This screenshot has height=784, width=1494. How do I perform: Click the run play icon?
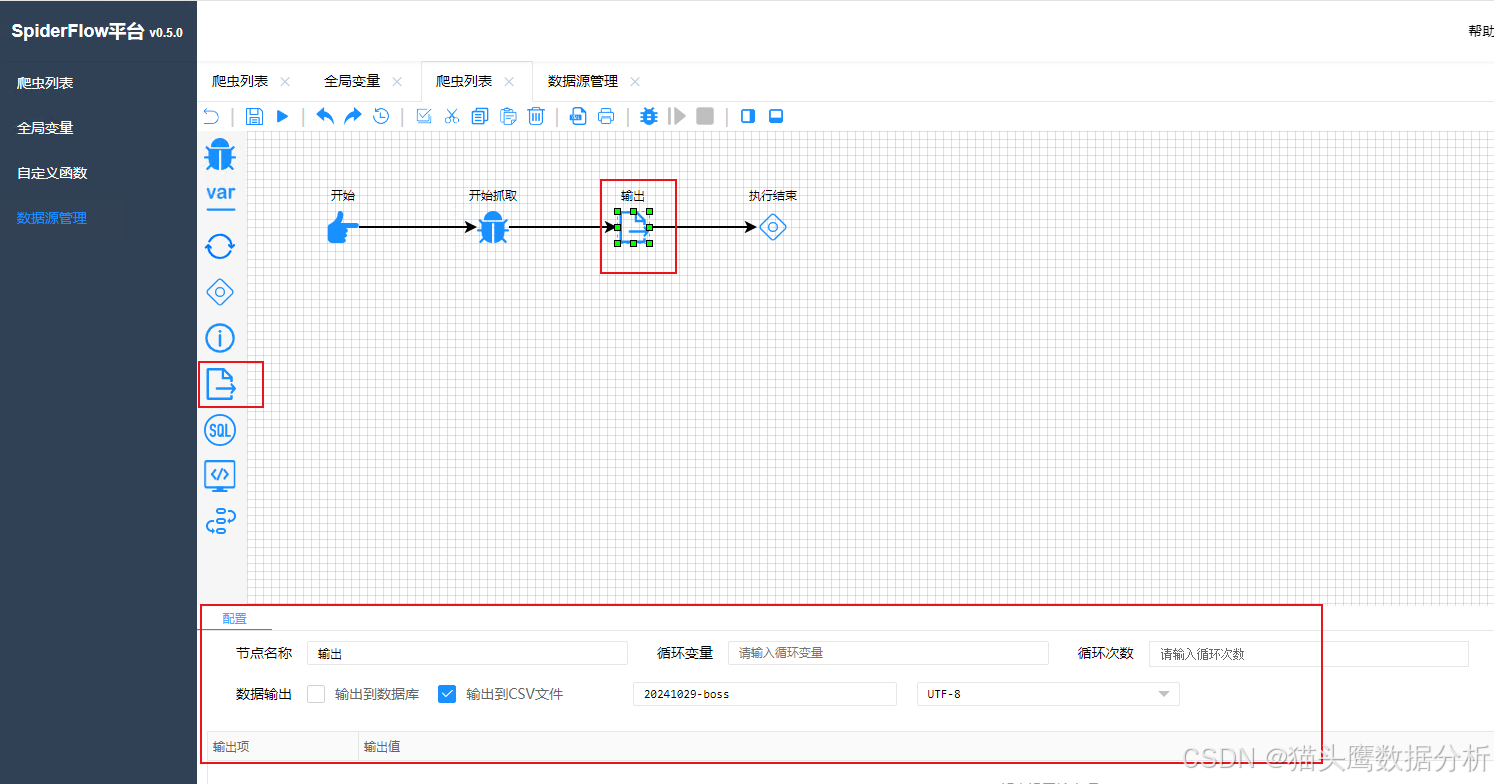[x=282, y=116]
